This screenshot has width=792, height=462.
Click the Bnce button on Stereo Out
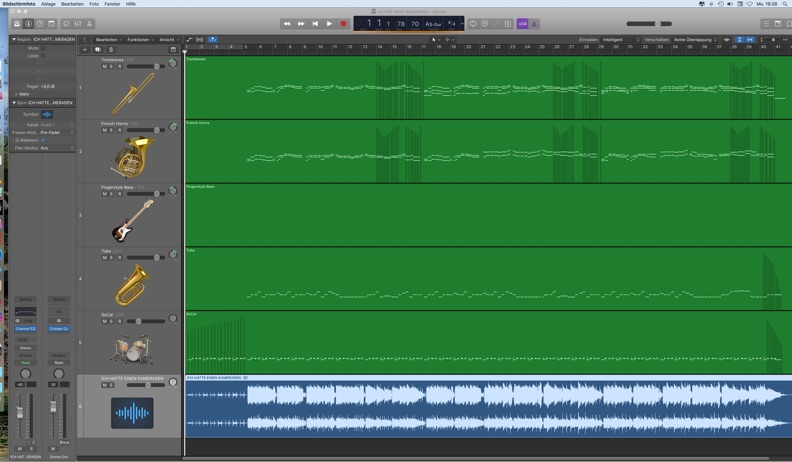[64, 442]
